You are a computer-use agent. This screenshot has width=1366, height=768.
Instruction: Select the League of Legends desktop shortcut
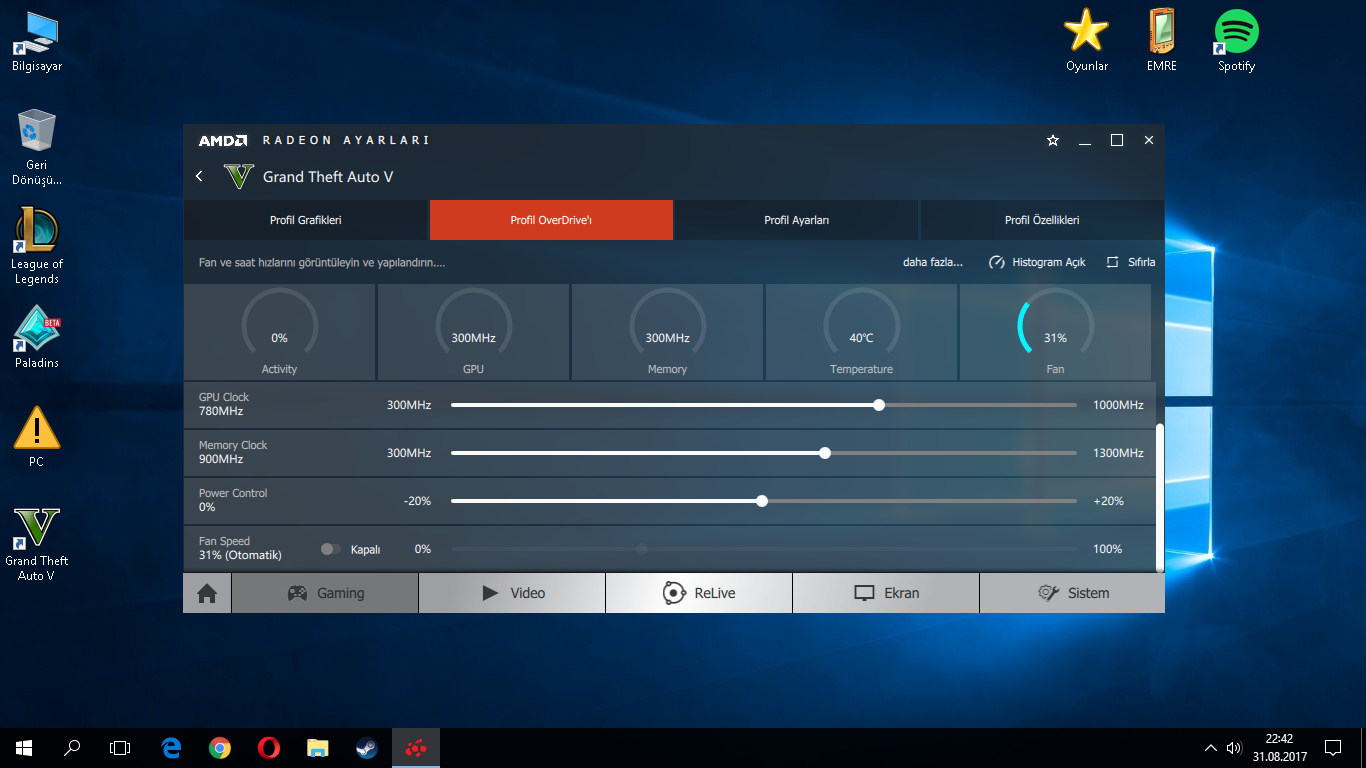point(37,245)
